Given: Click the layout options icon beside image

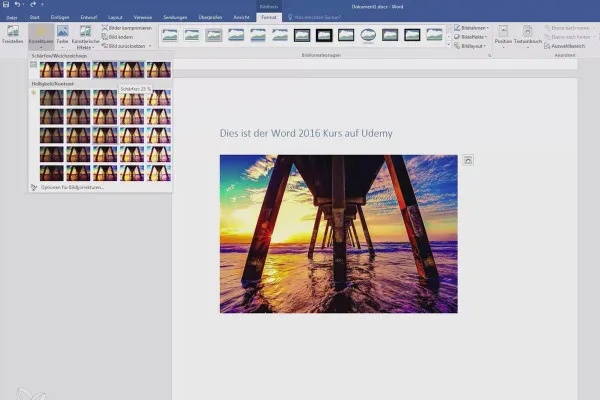Looking at the screenshot, I should [x=468, y=160].
